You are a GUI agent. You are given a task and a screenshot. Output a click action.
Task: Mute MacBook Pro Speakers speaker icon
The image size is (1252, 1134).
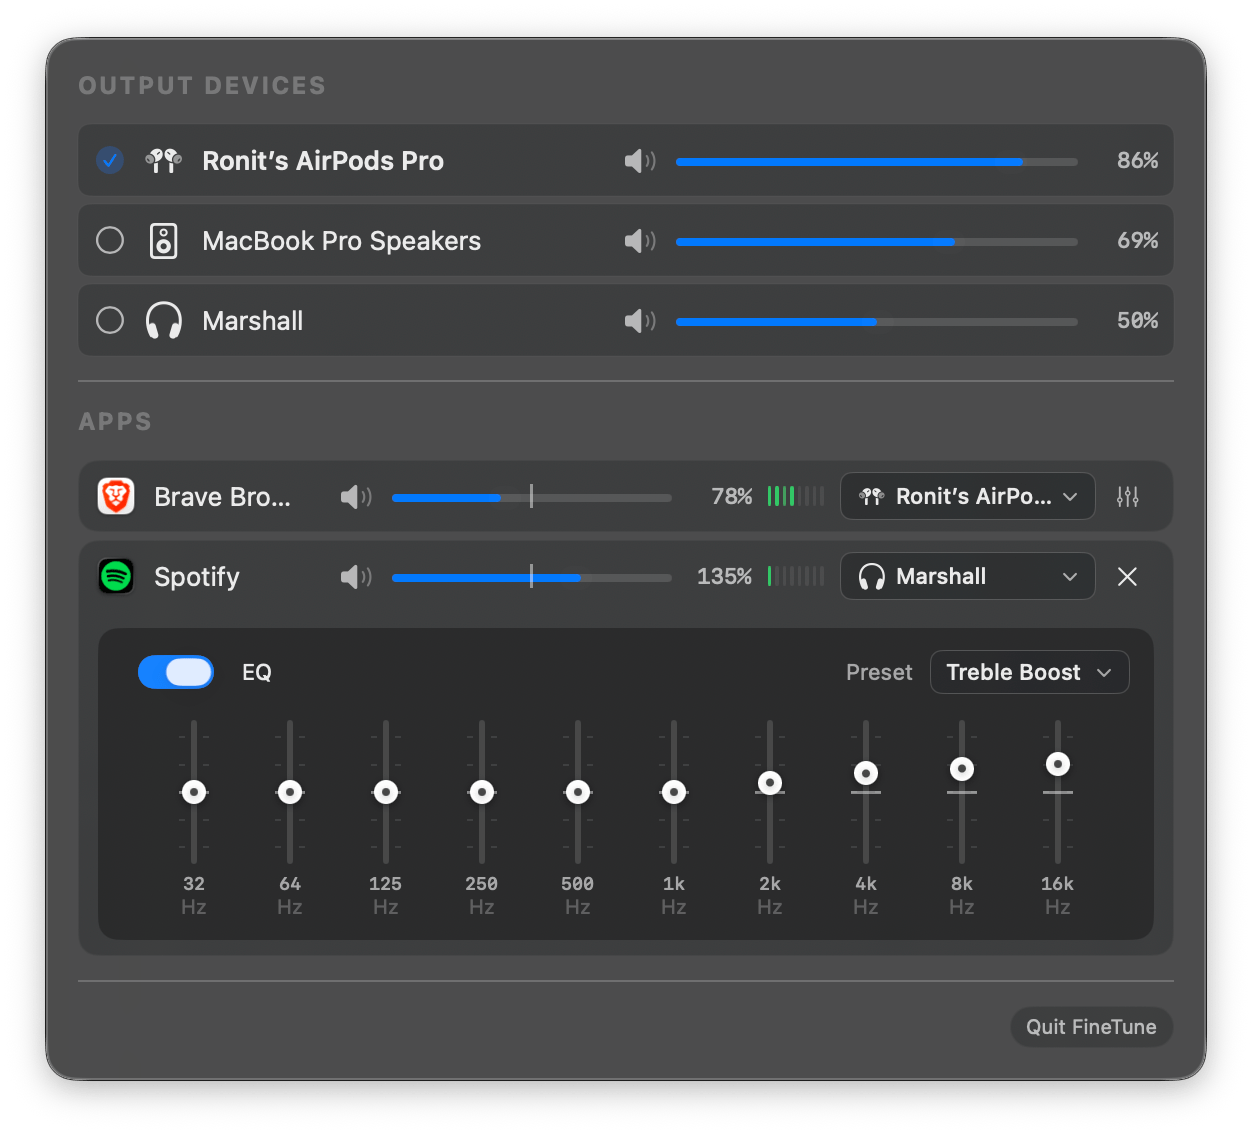pos(640,241)
